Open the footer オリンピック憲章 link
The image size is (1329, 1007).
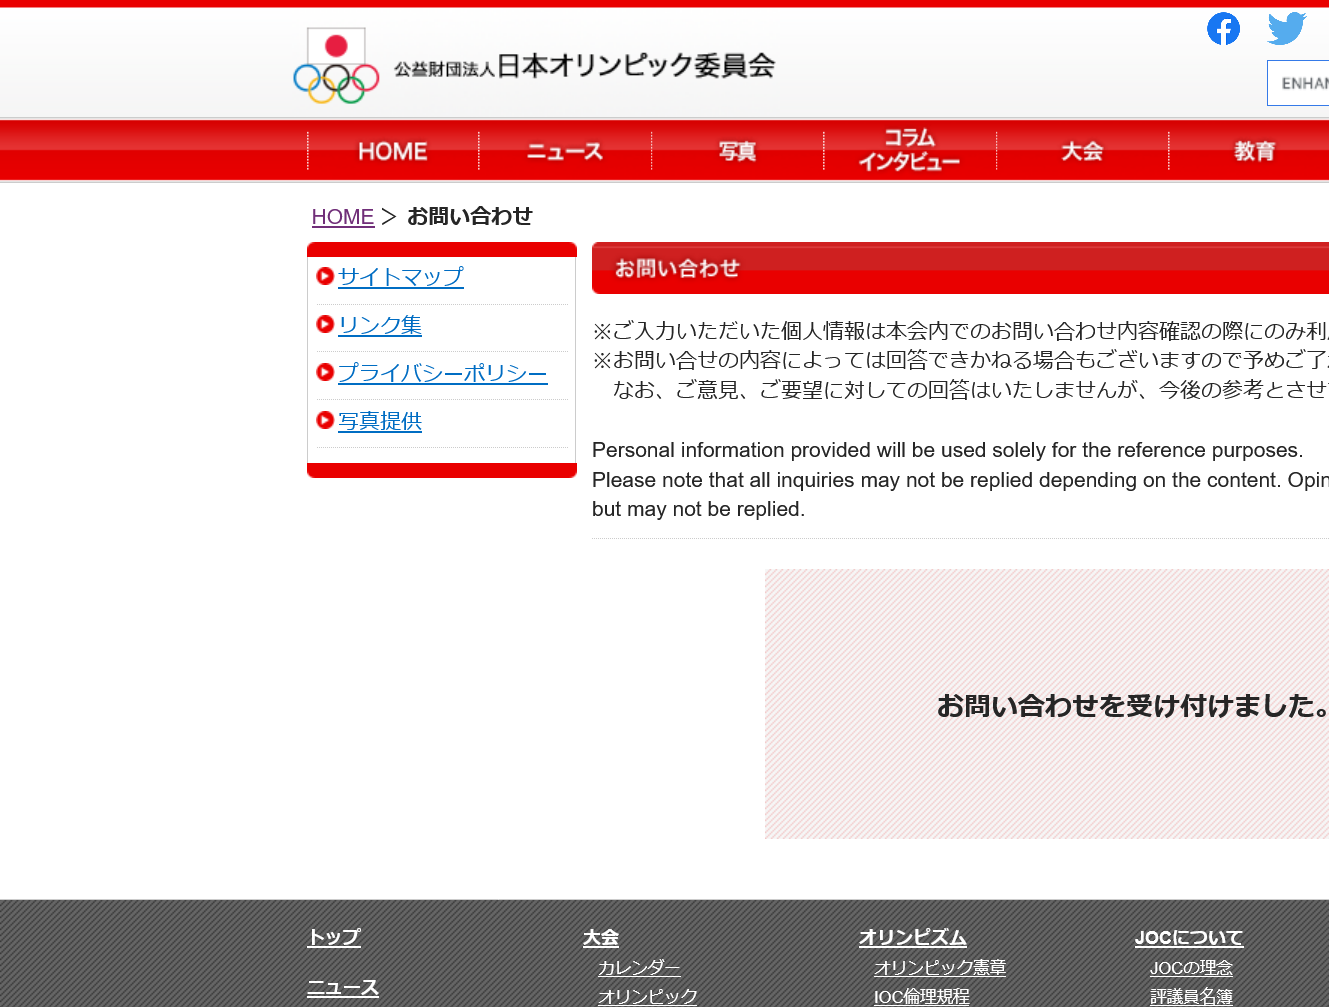[x=940, y=967]
